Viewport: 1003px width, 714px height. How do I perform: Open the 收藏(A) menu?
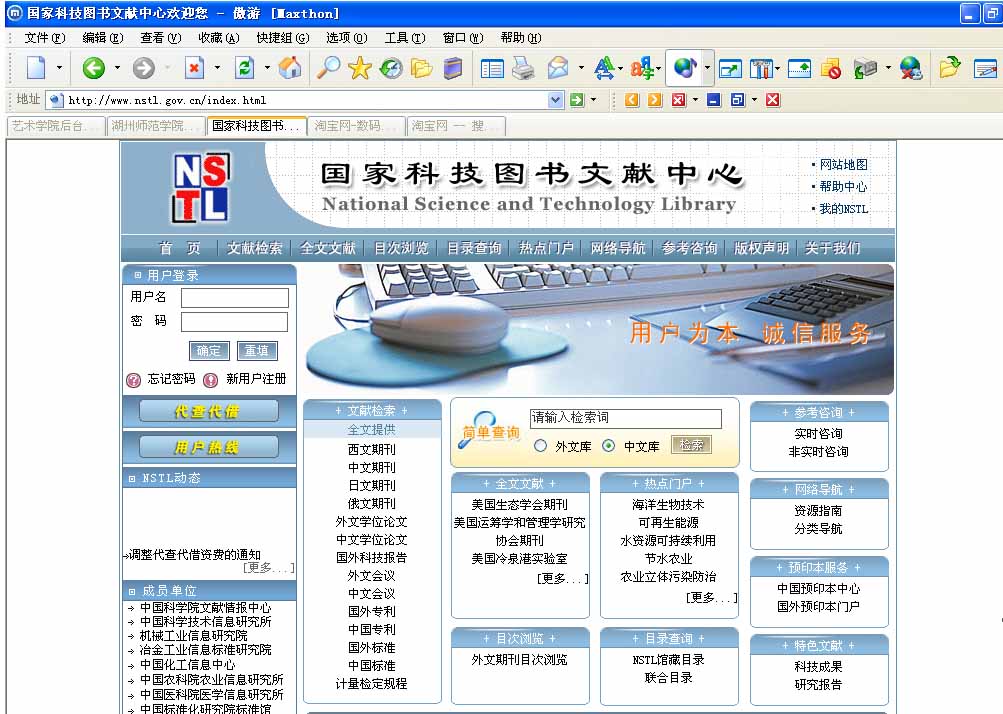[x=219, y=38]
